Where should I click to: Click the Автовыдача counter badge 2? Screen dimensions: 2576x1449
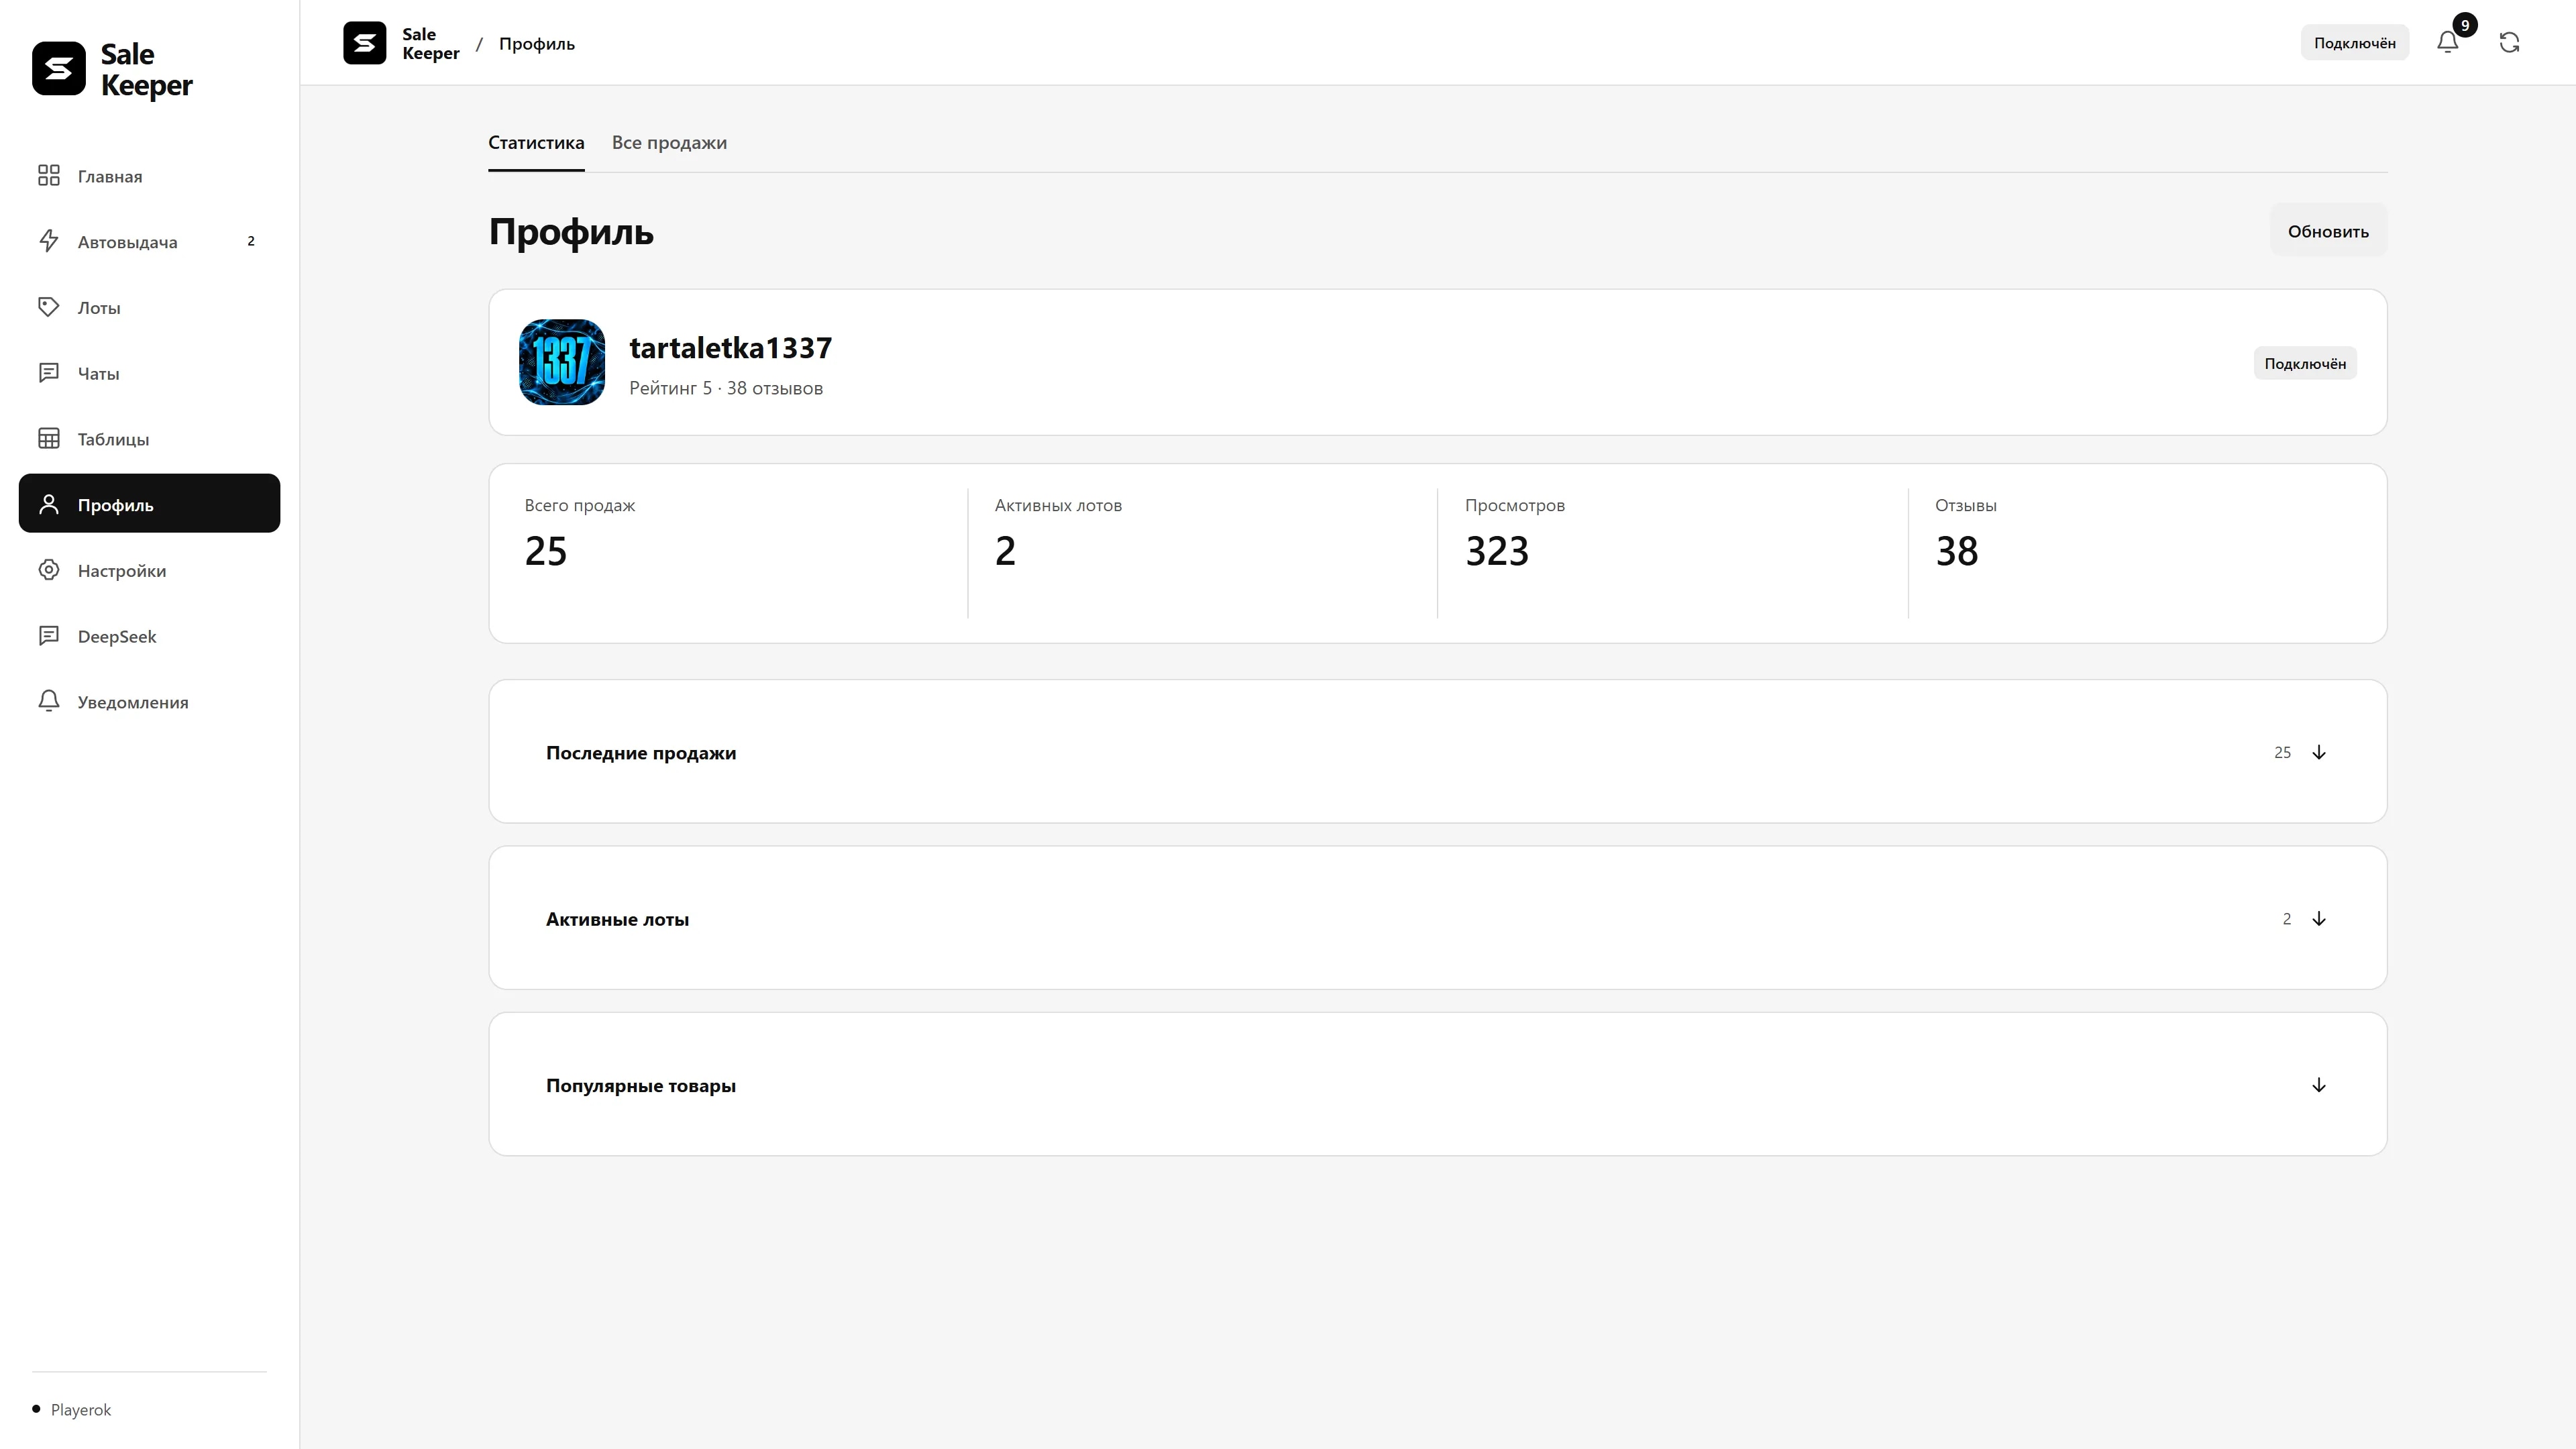tap(251, 241)
